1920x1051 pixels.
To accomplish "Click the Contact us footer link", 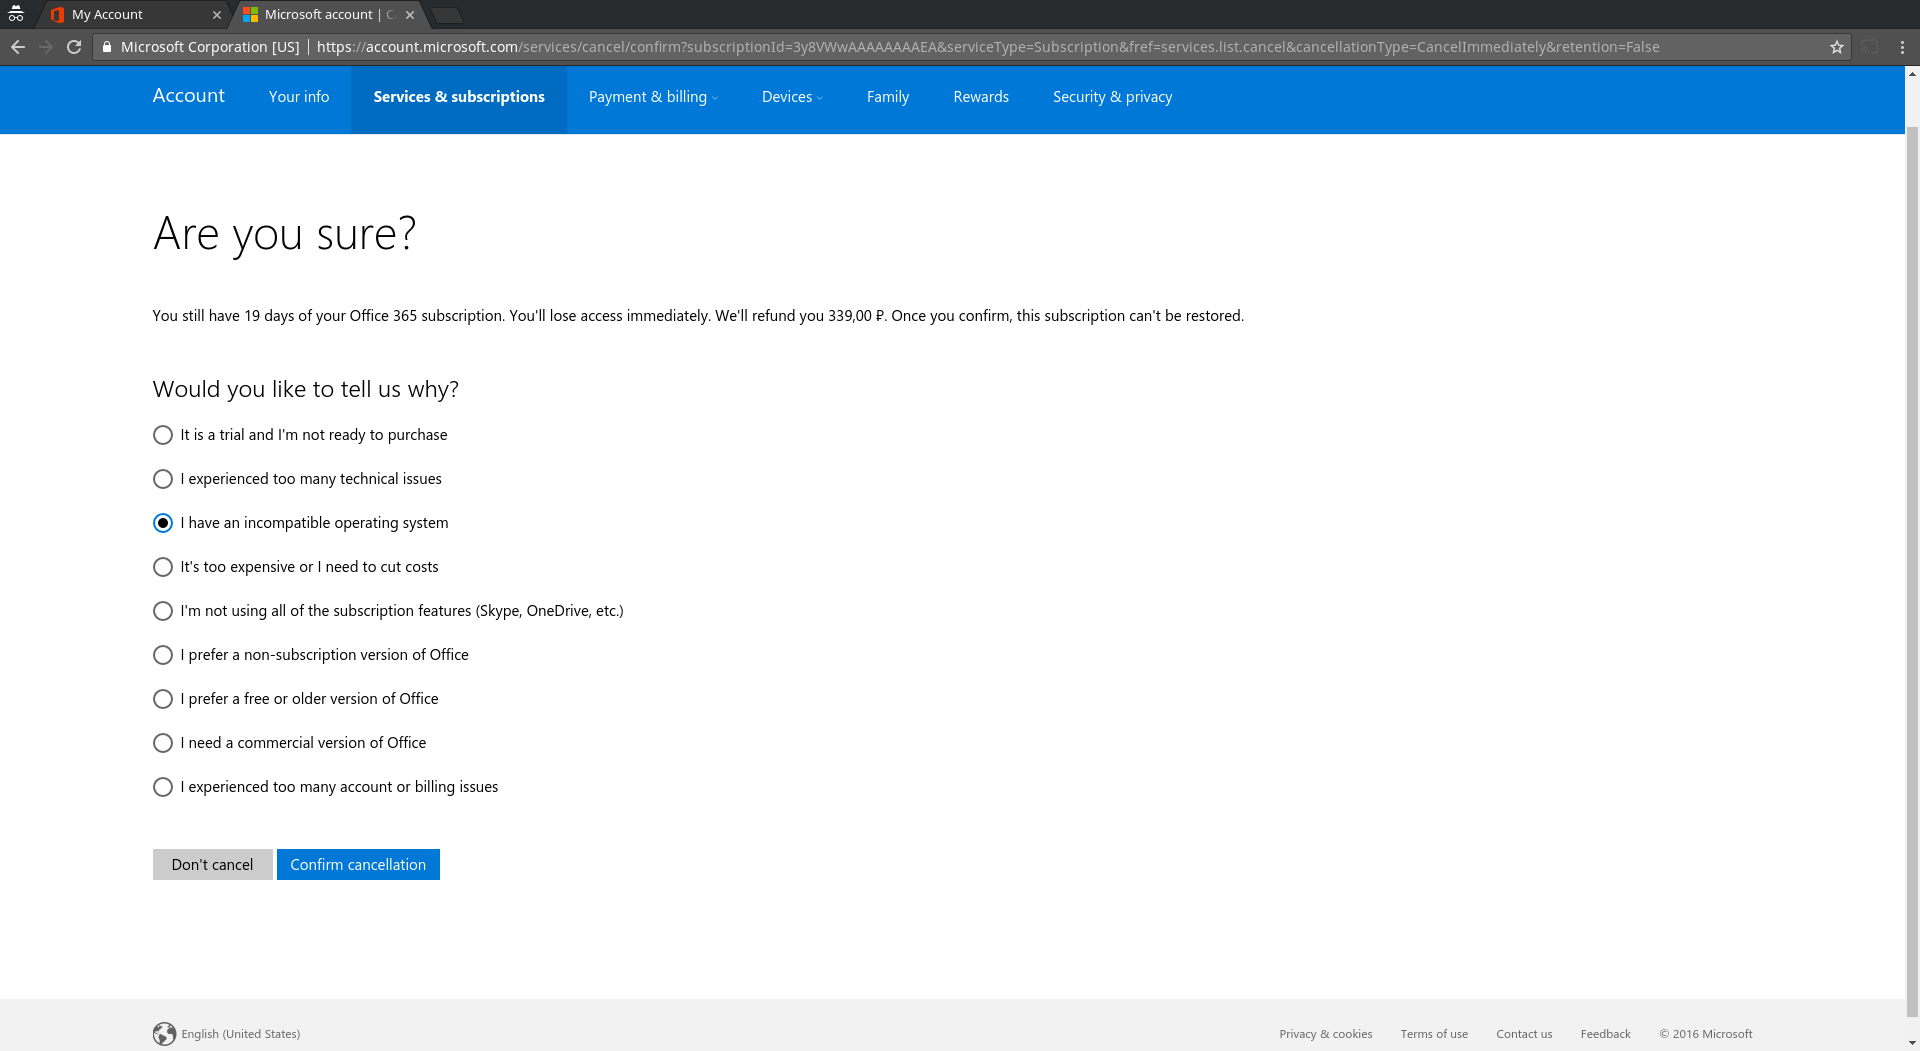I will [x=1524, y=1034].
